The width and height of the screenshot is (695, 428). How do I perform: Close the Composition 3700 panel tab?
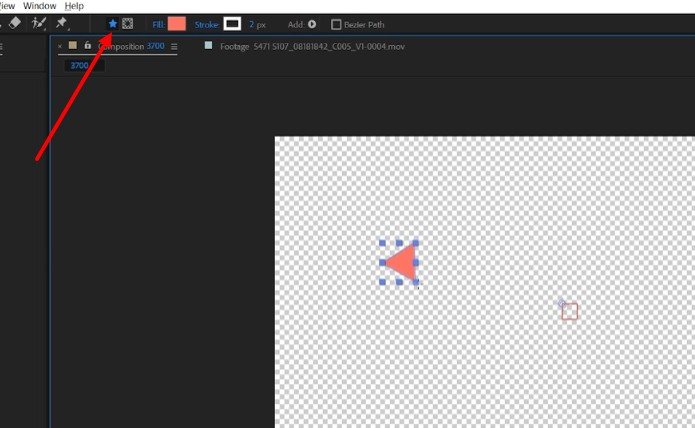pyautogui.click(x=60, y=46)
